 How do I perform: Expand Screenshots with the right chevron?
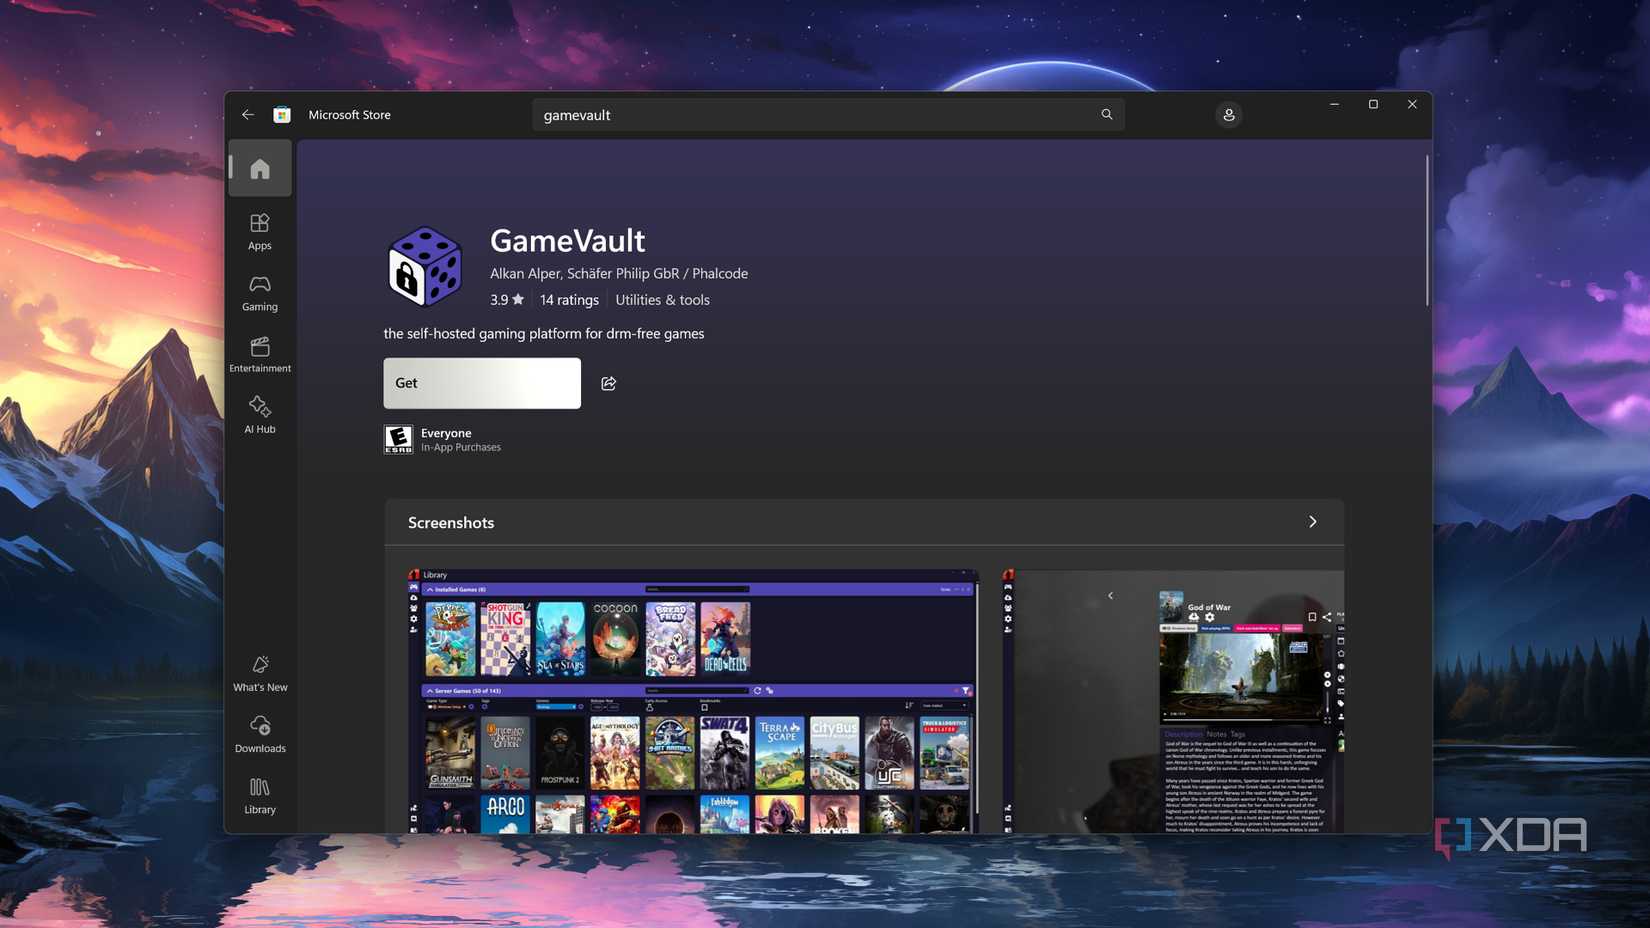pyautogui.click(x=1312, y=521)
